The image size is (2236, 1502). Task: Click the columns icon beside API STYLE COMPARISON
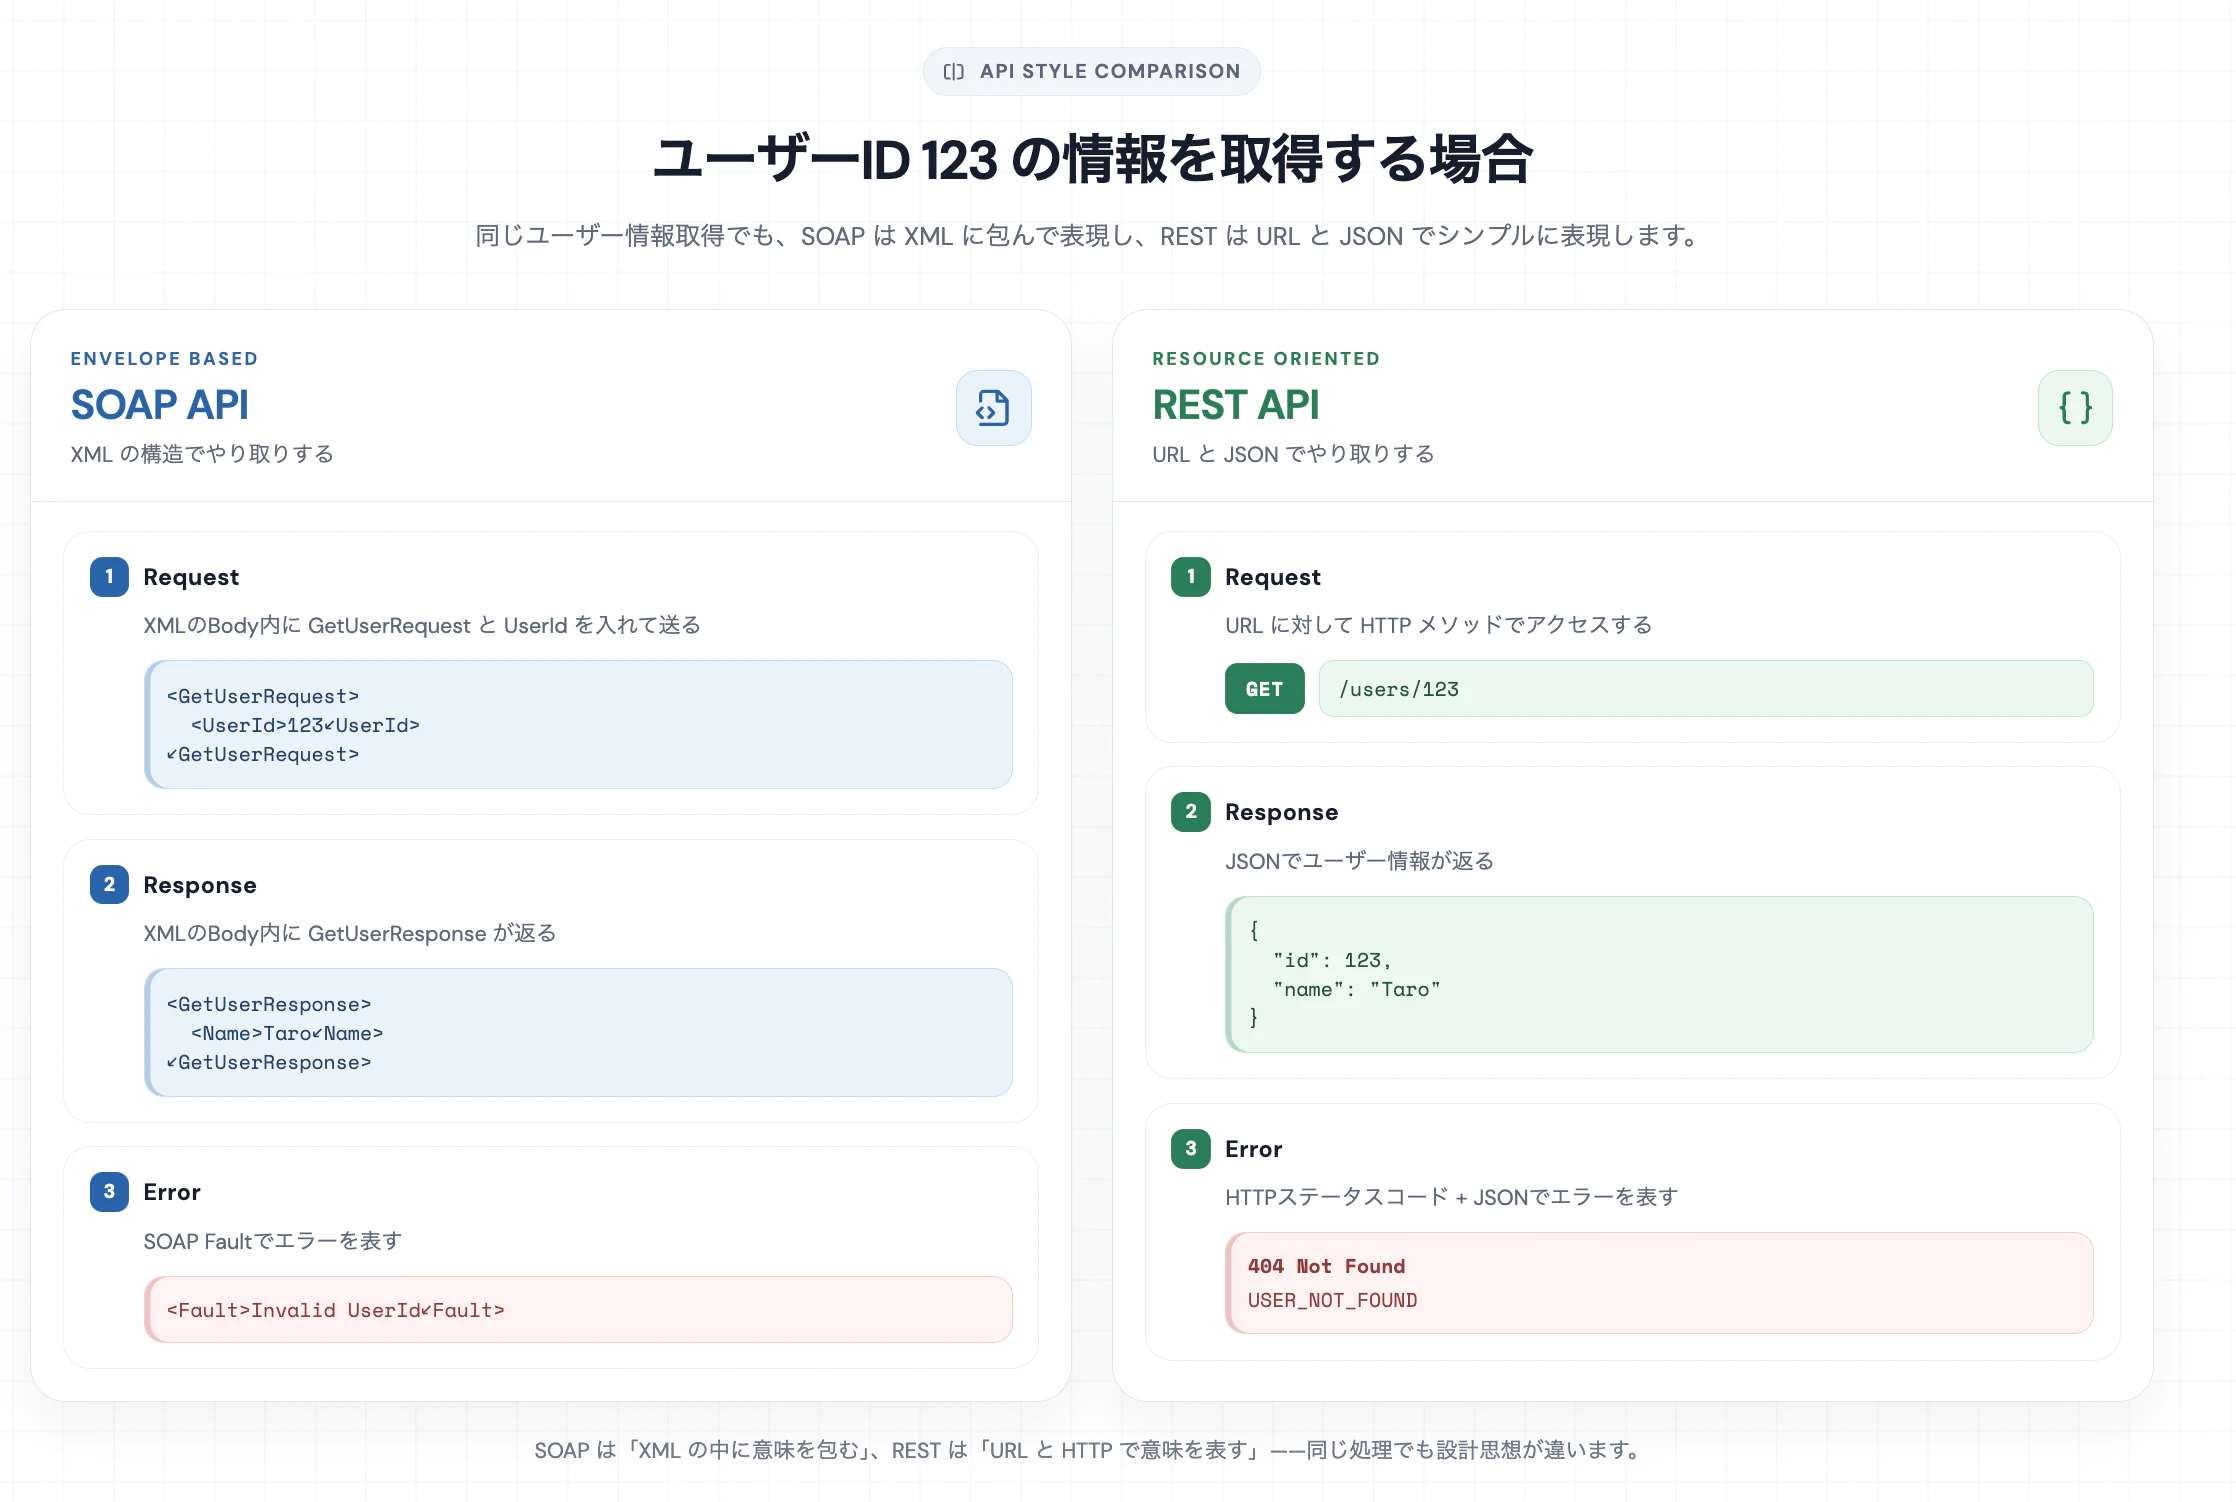[954, 71]
